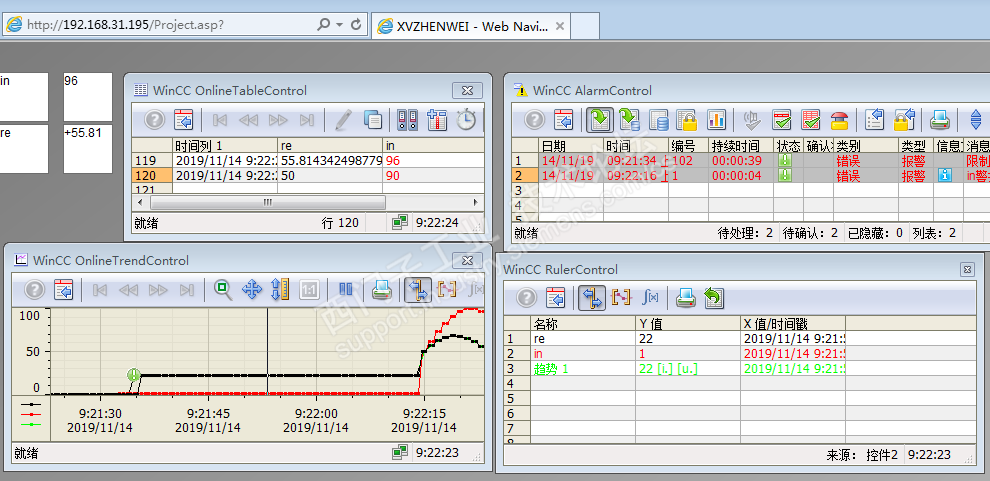
Task: Show statistics area window in RulerControl
Action: coord(622,297)
